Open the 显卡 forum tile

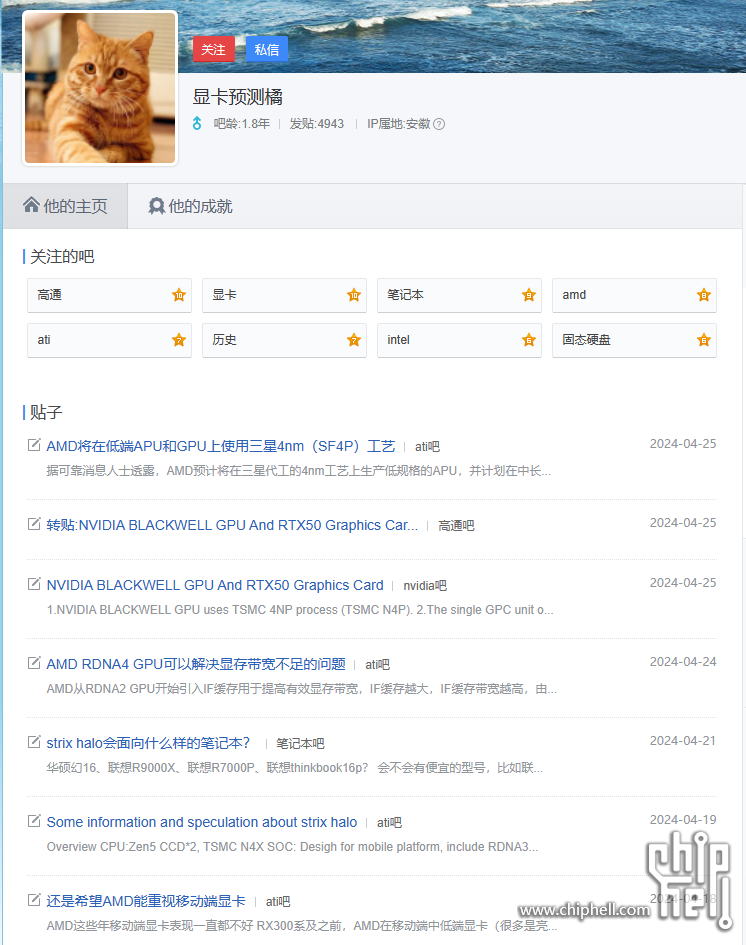tap(284, 295)
